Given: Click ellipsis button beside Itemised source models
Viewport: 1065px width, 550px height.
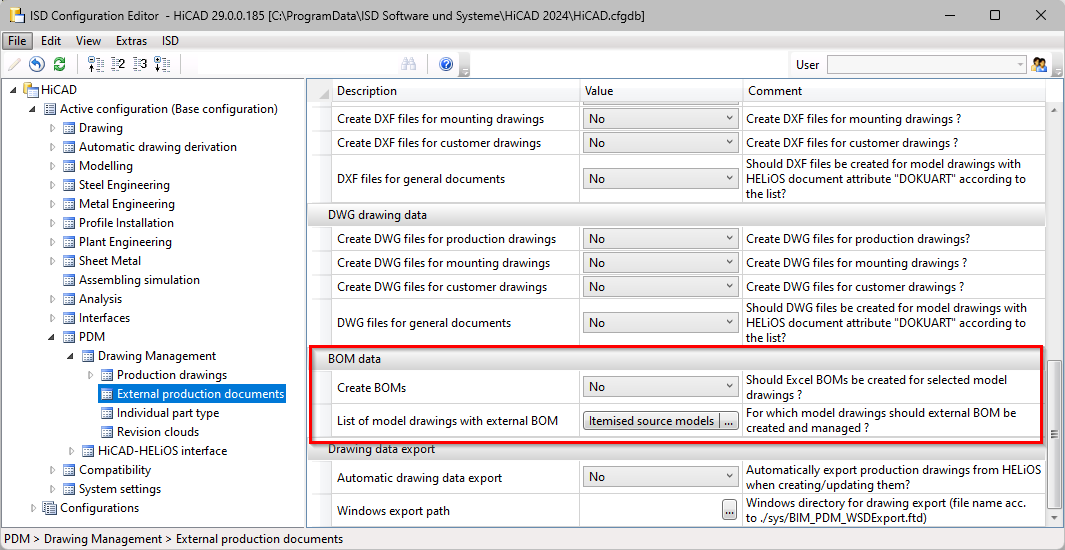Looking at the screenshot, I should [x=729, y=421].
